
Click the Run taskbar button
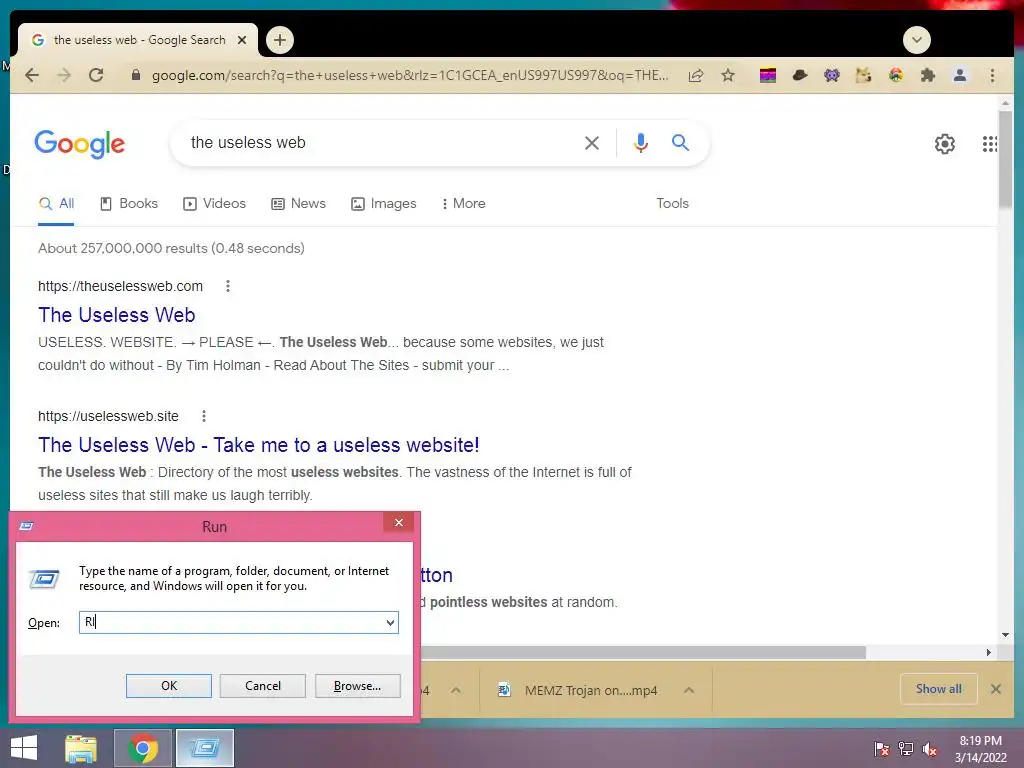pyautogui.click(x=204, y=748)
